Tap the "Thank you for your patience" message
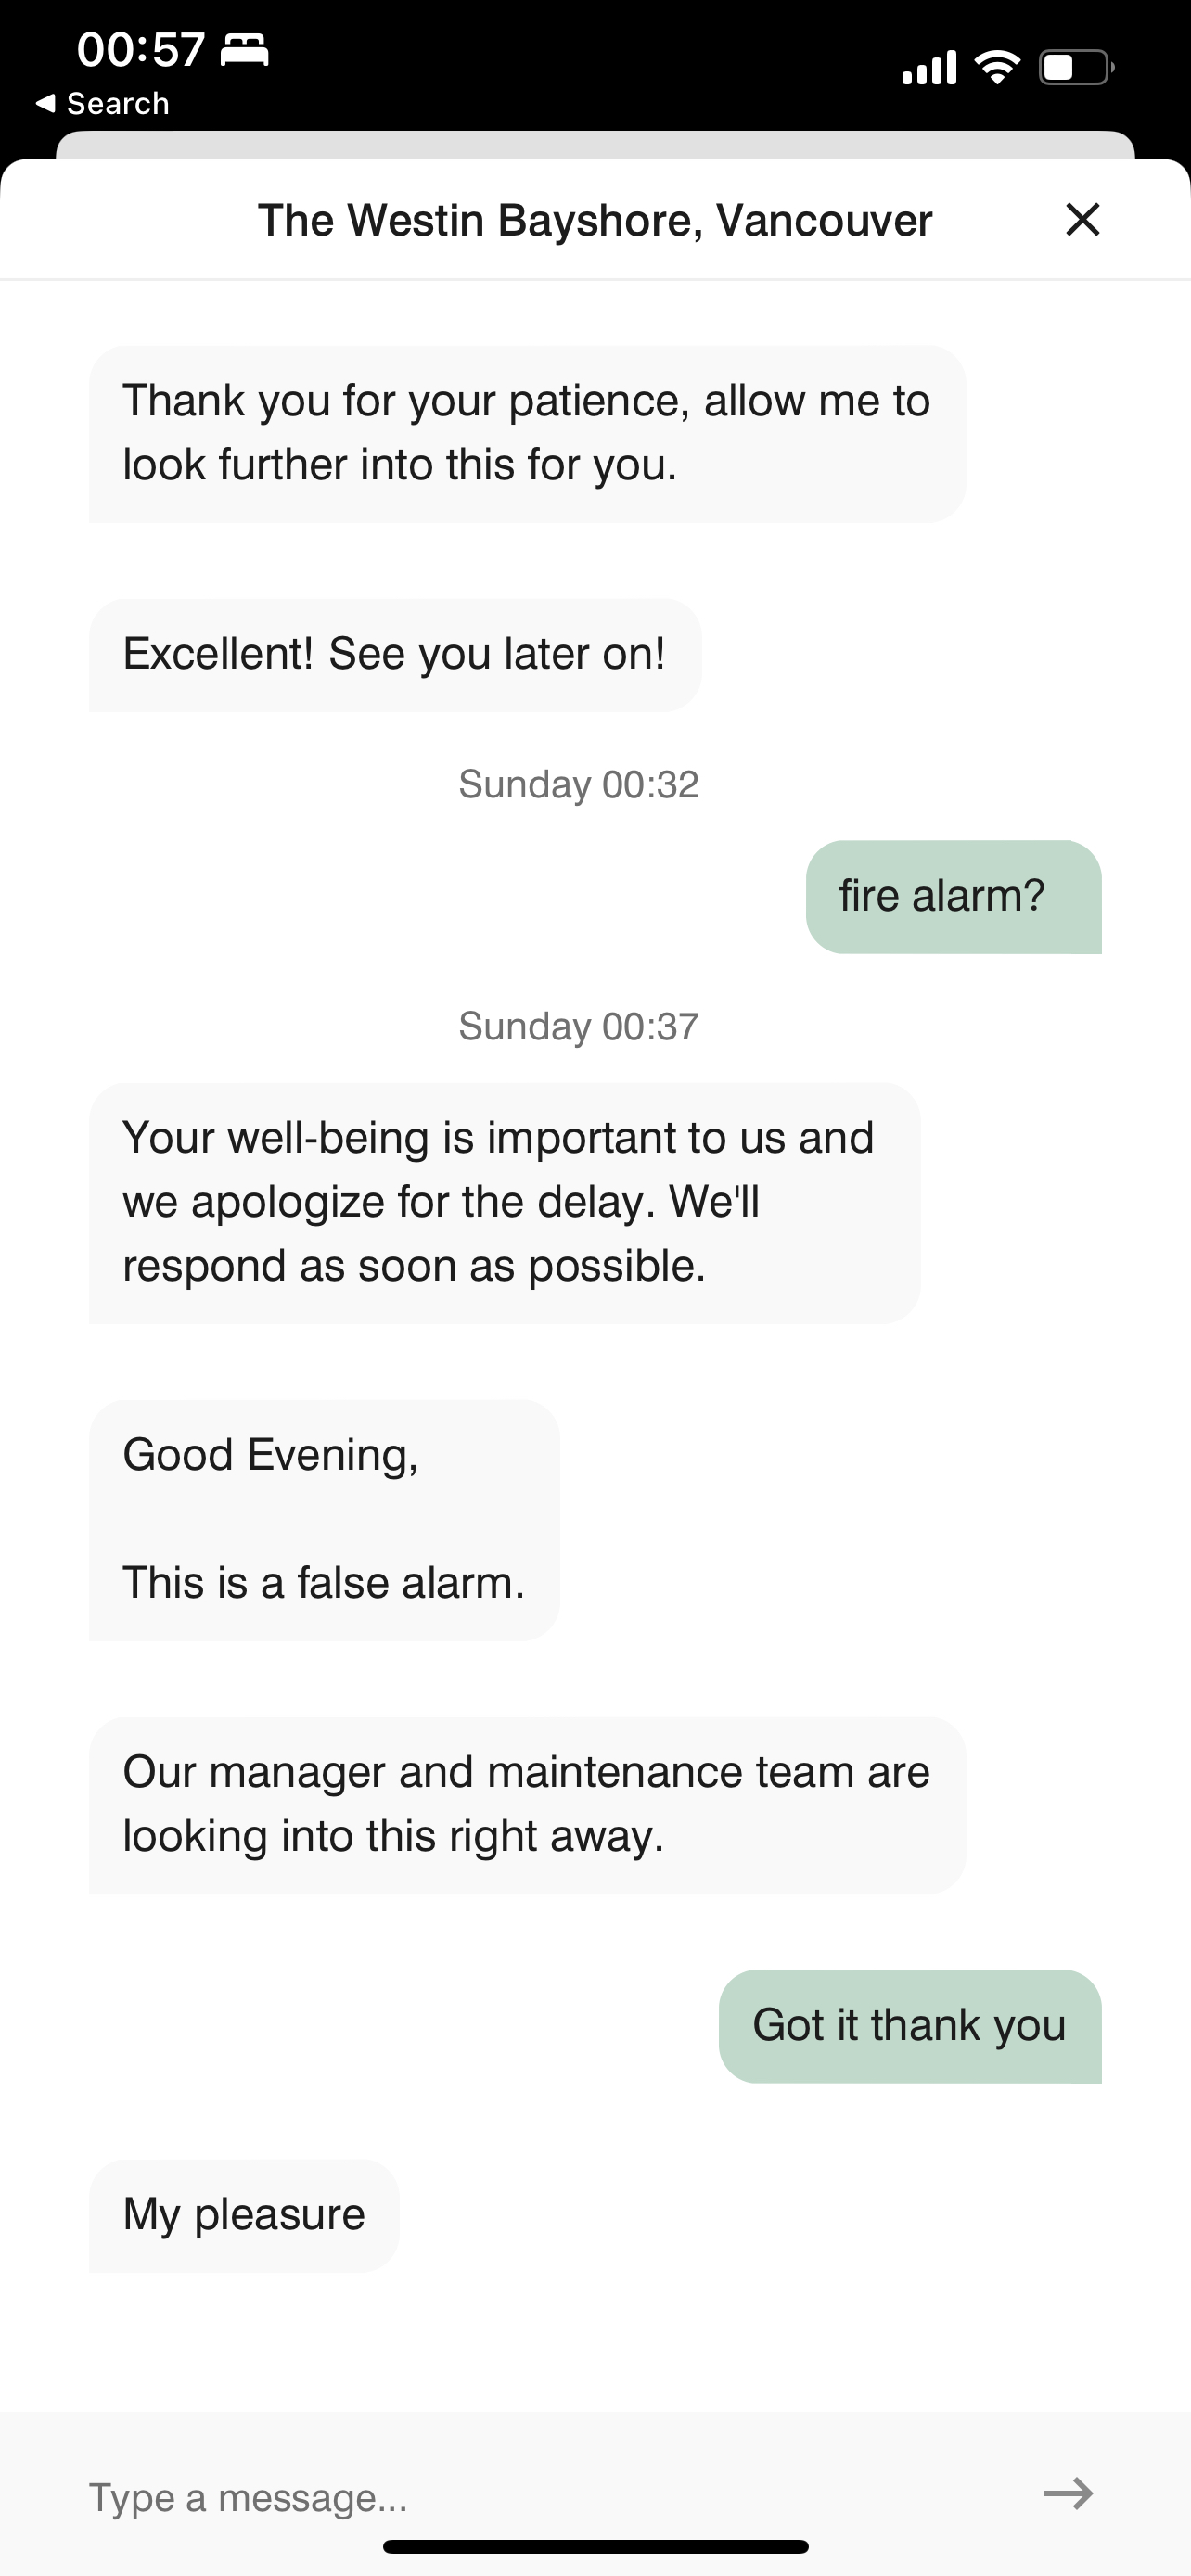 527,434
